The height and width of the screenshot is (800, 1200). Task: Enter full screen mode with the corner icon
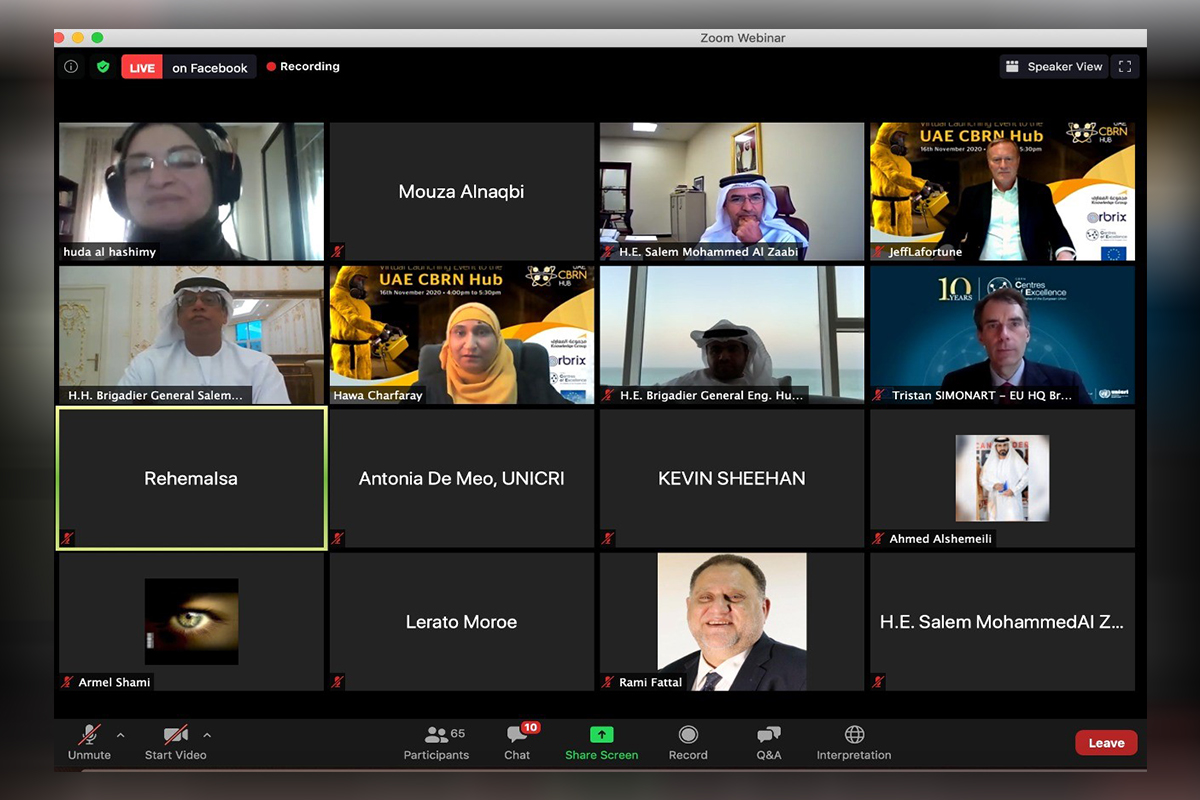pyautogui.click(x=1125, y=67)
